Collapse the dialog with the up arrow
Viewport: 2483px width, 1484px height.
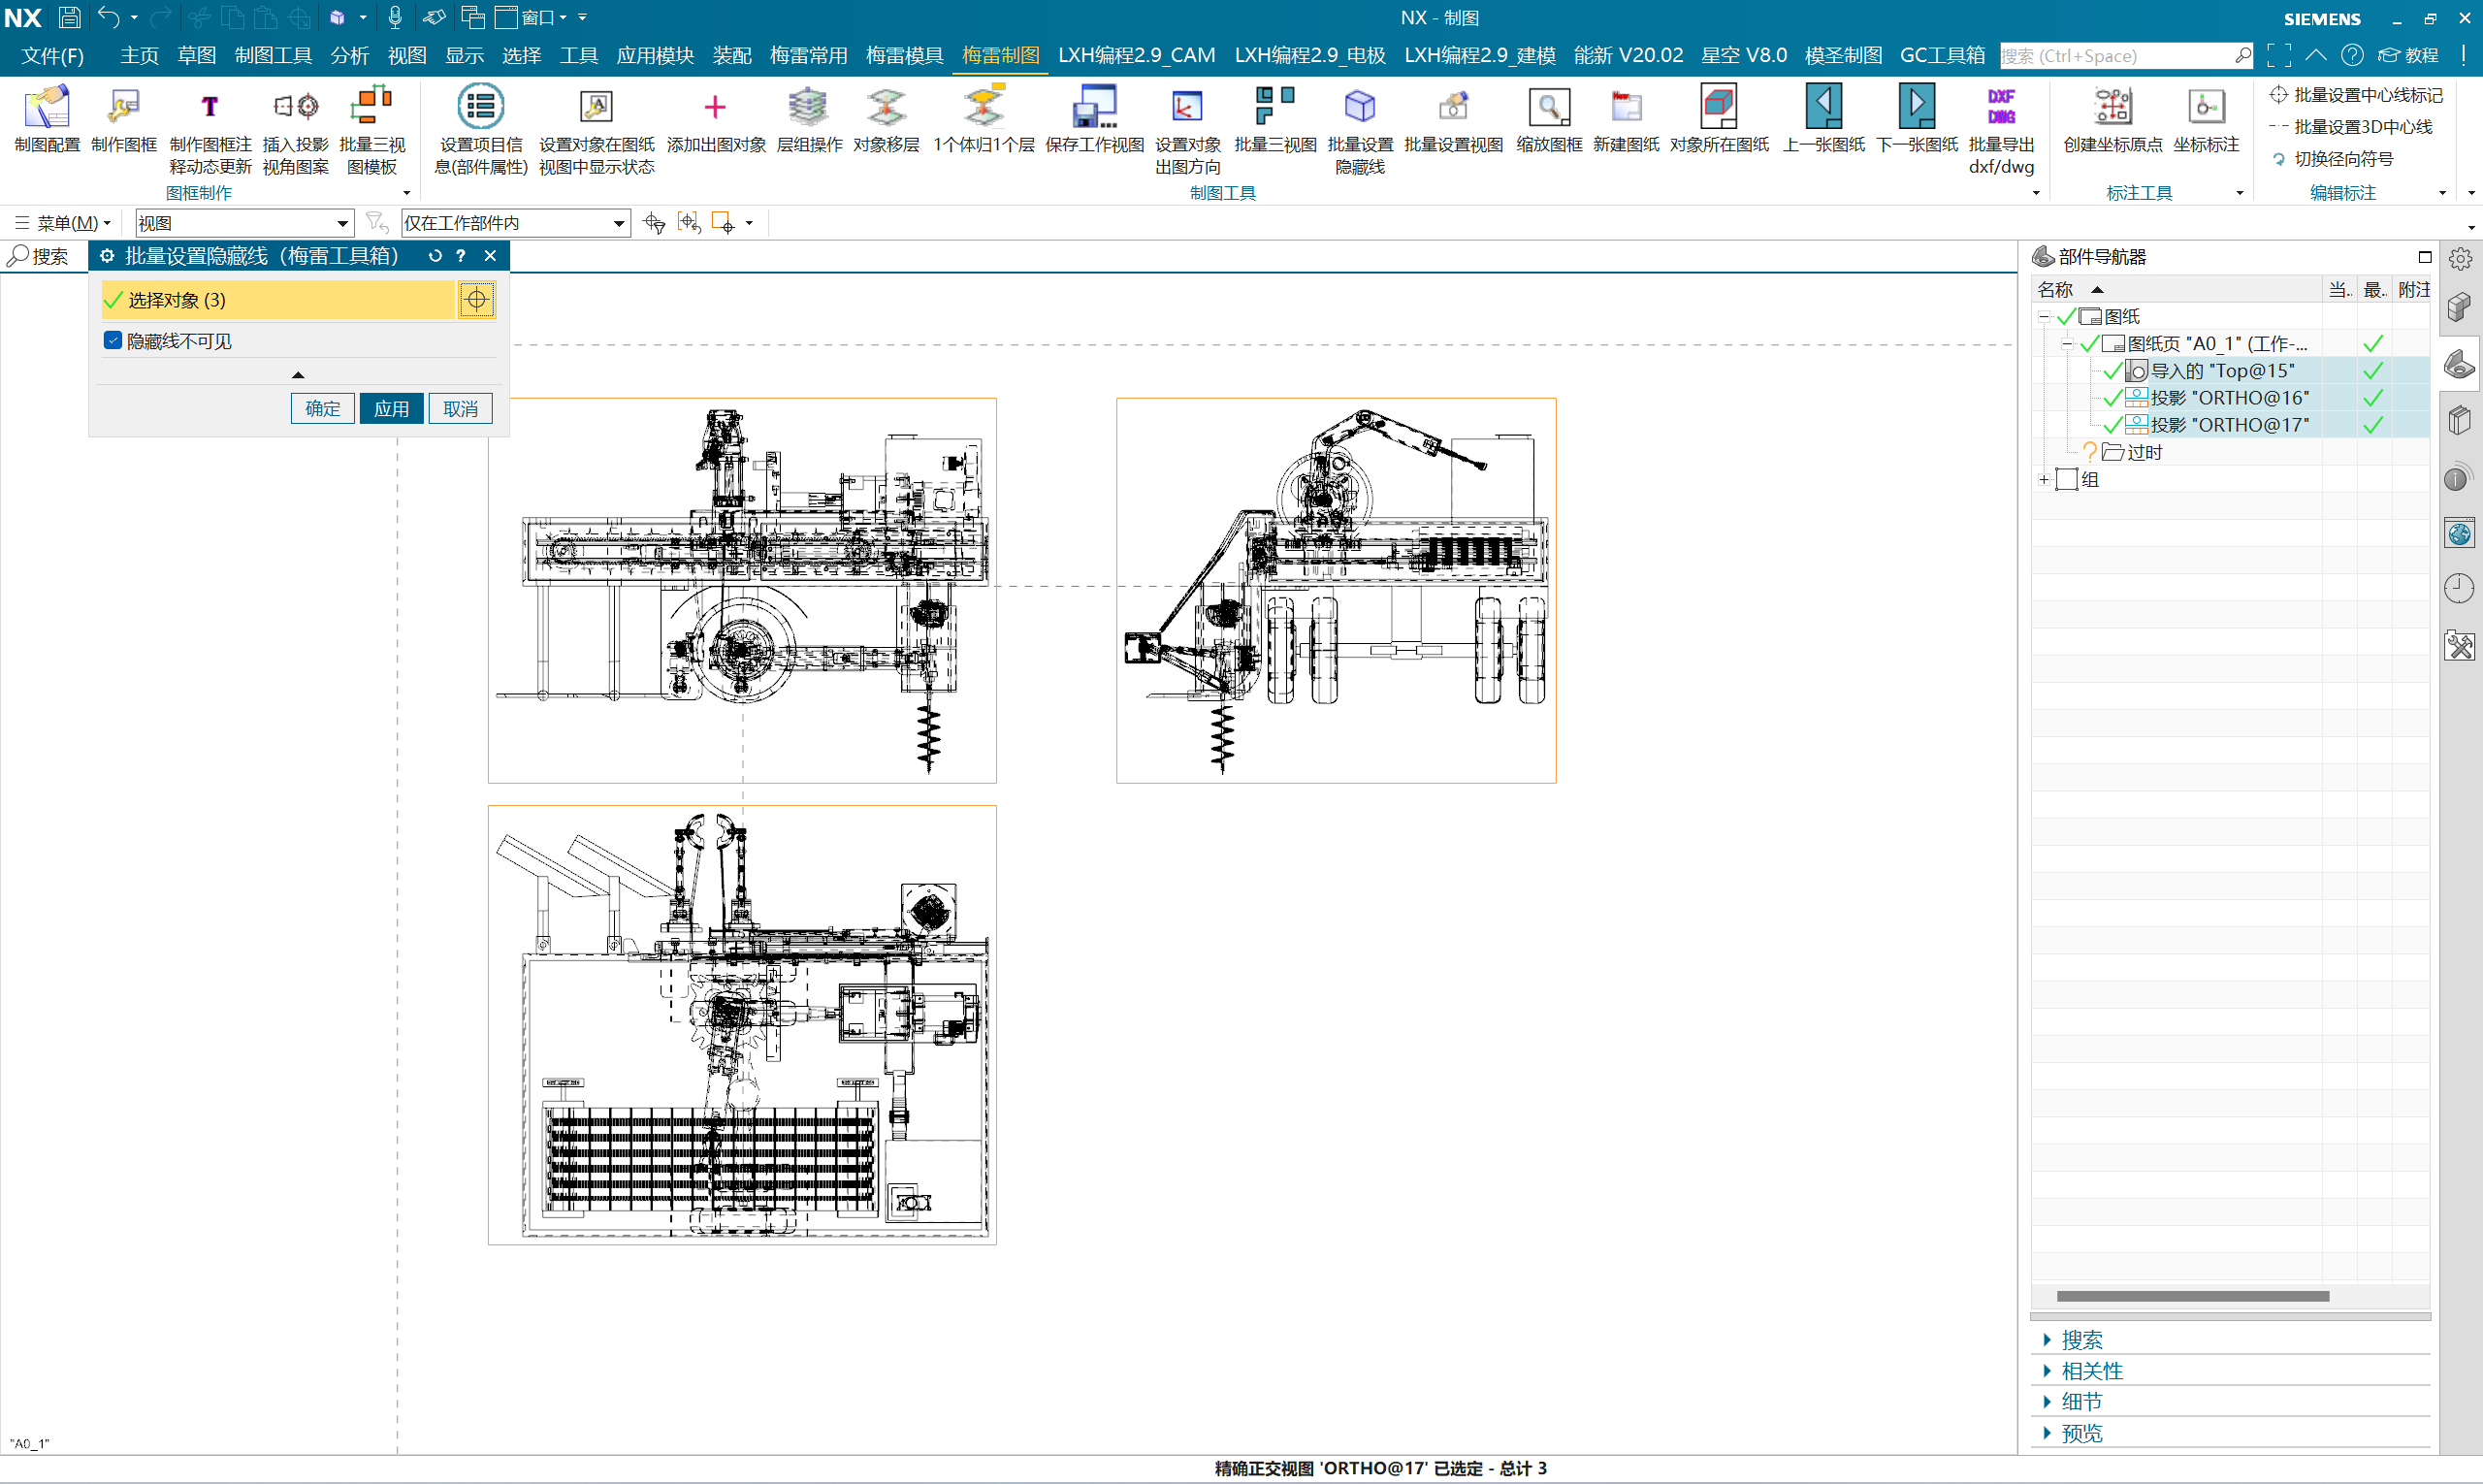(297, 375)
